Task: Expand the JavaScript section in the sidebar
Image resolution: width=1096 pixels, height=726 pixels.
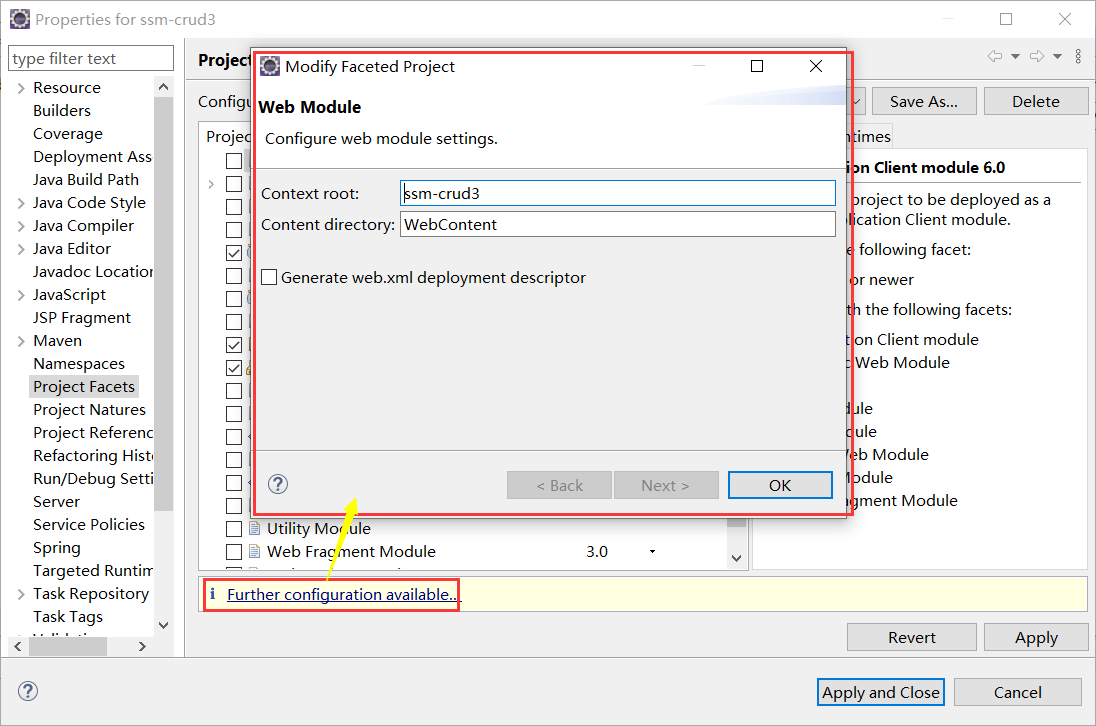Action: (x=21, y=294)
